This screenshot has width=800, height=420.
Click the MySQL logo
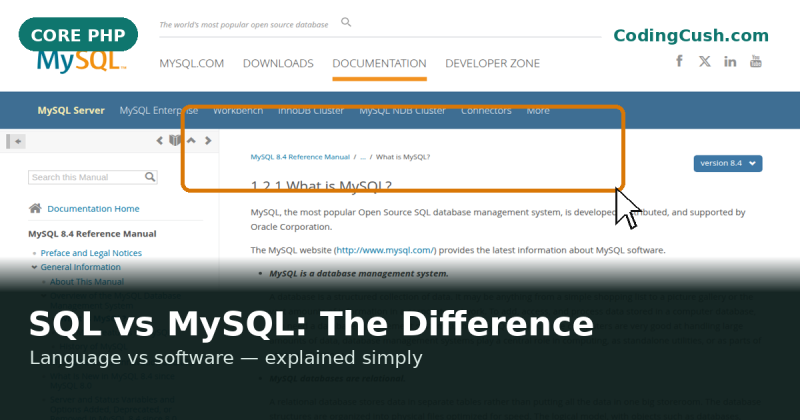pyautogui.click(x=81, y=61)
